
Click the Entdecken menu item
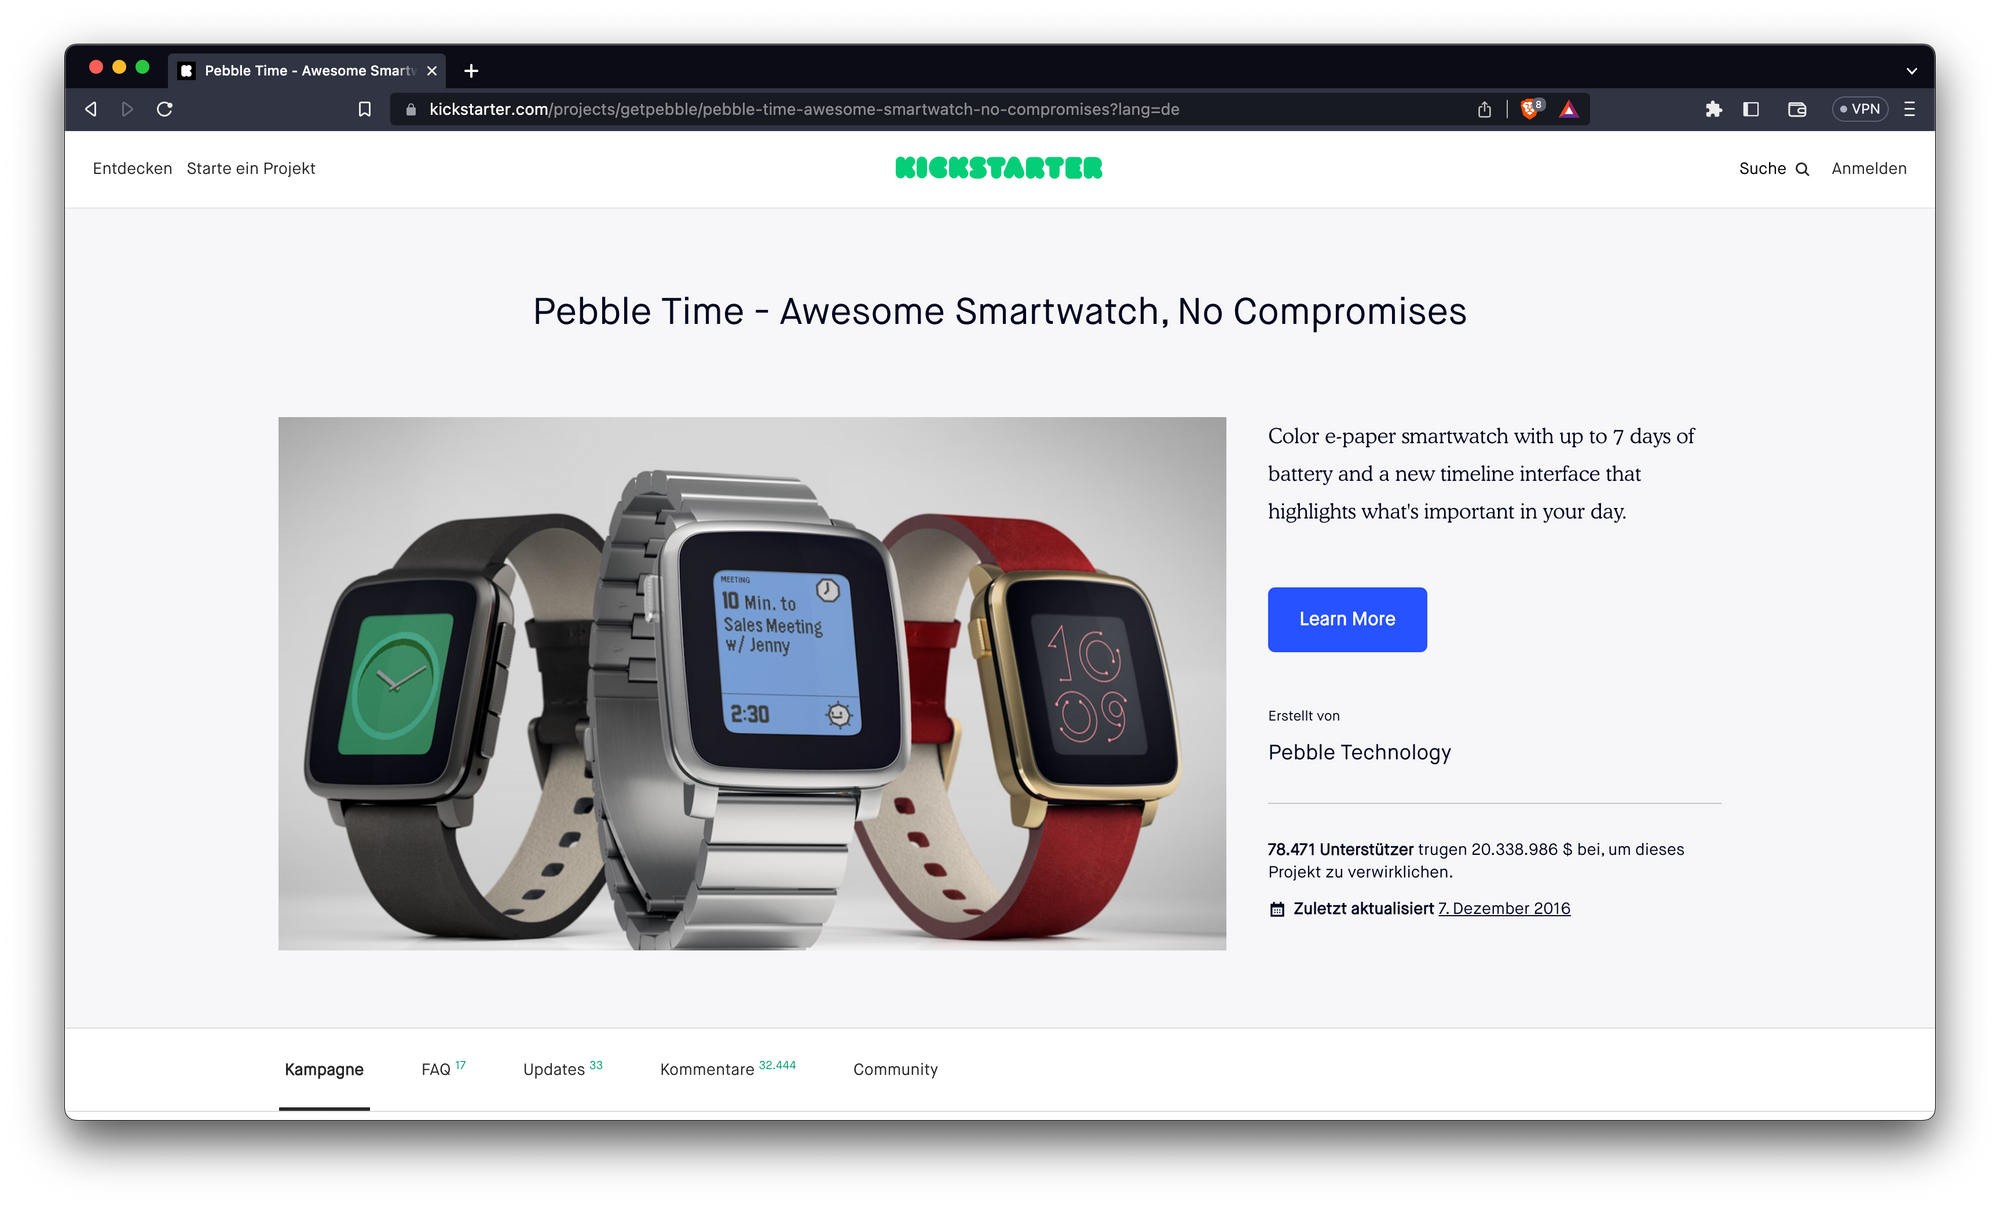[131, 169]
